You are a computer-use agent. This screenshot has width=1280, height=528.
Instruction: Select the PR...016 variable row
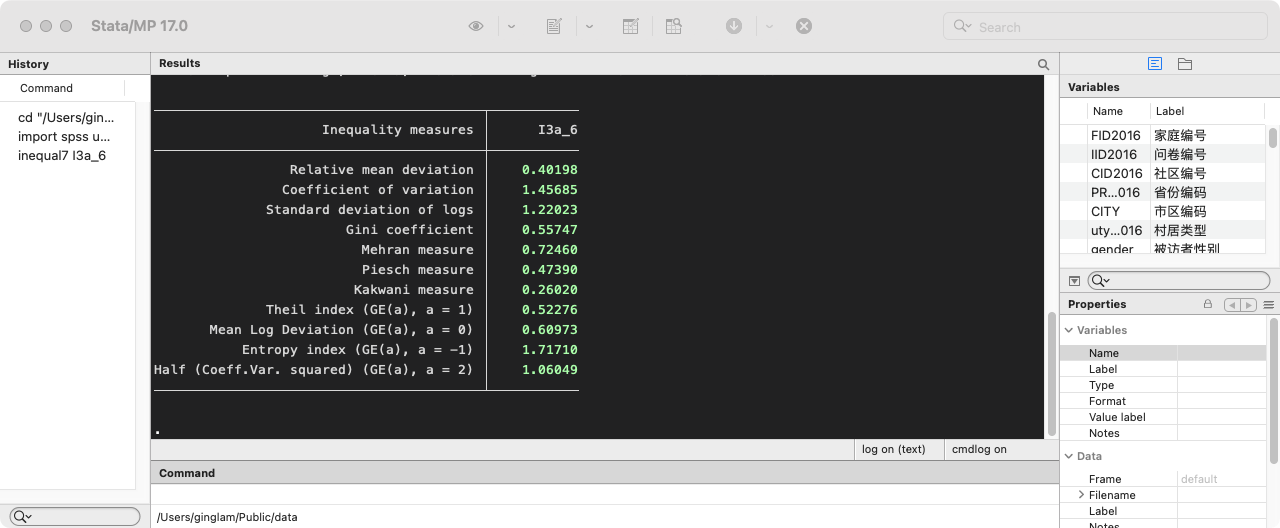[x=1163, y=192]
